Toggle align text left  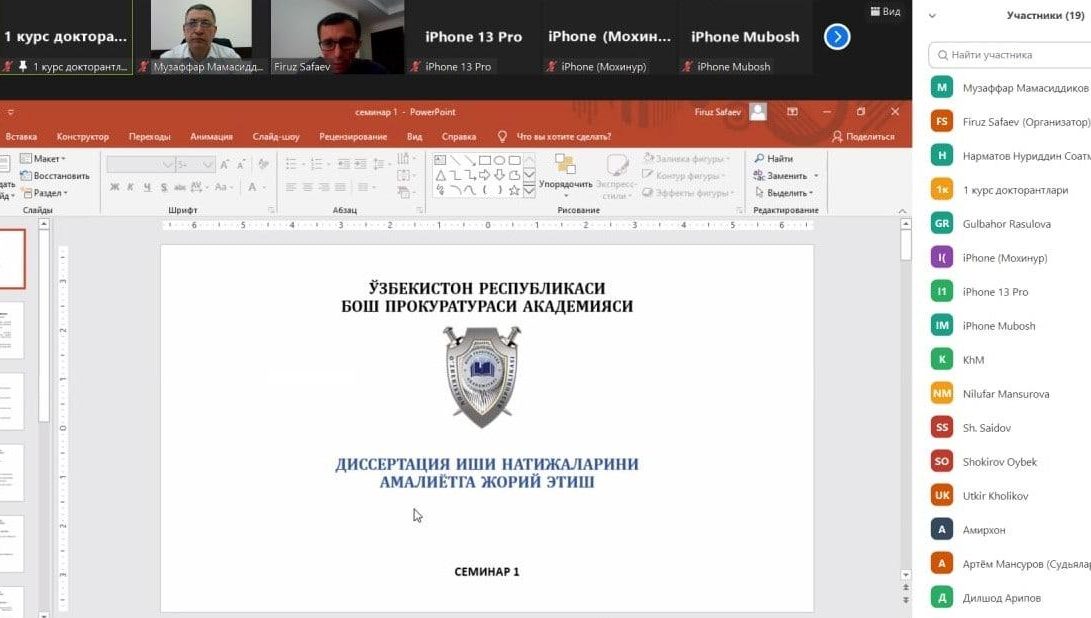(291, 187)
